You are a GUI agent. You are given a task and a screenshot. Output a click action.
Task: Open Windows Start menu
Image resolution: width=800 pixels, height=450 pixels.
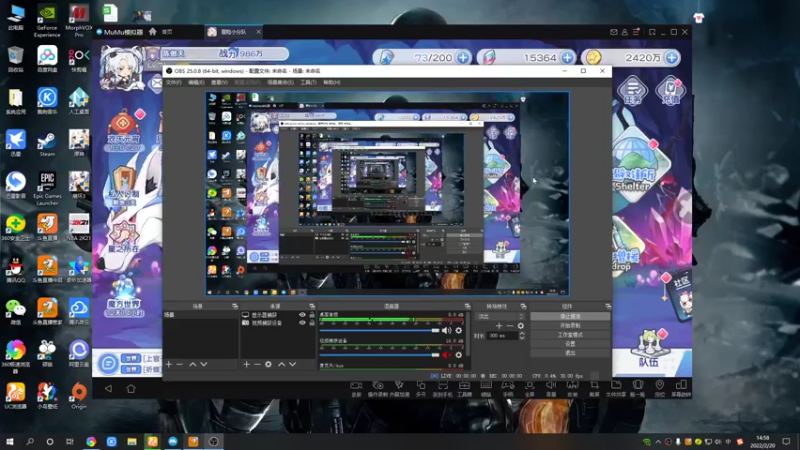click(9, 441)
